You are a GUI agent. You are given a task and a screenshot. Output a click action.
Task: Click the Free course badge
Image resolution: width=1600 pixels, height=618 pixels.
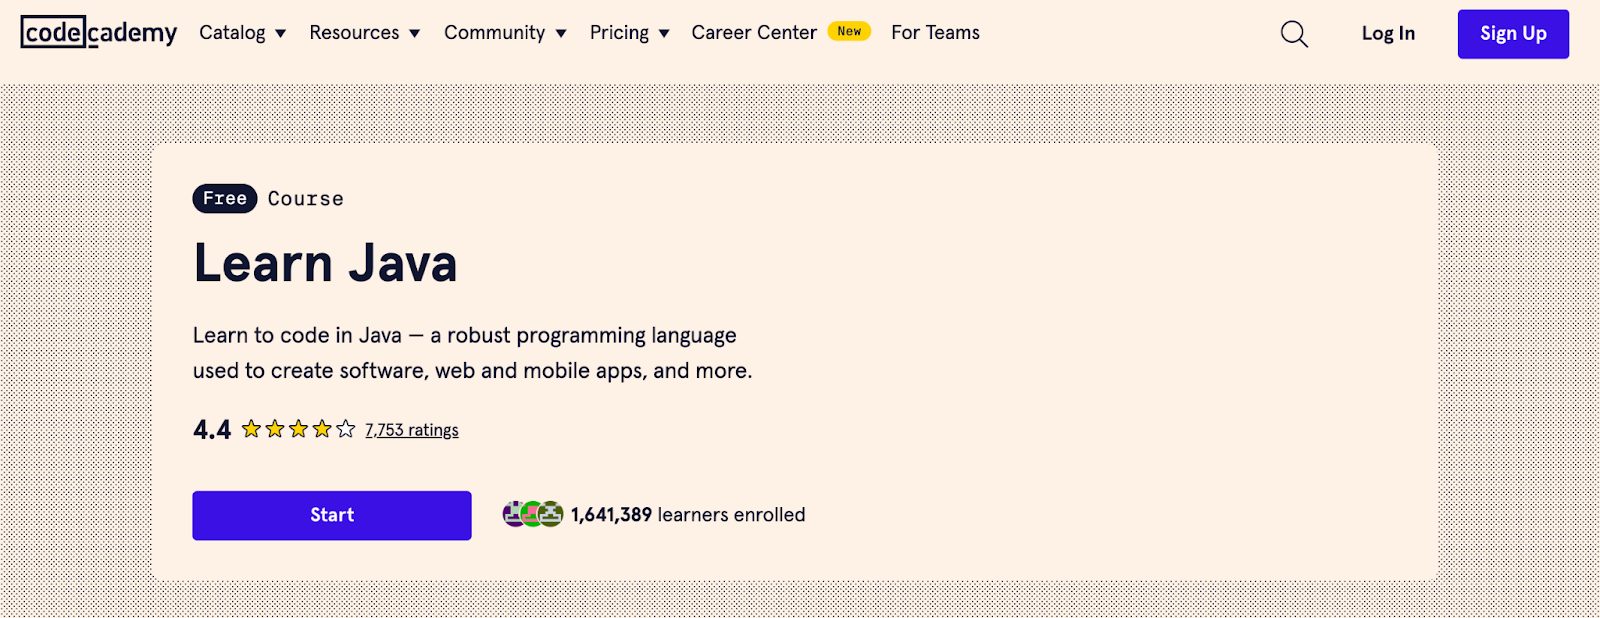click(x=224, y=199)
